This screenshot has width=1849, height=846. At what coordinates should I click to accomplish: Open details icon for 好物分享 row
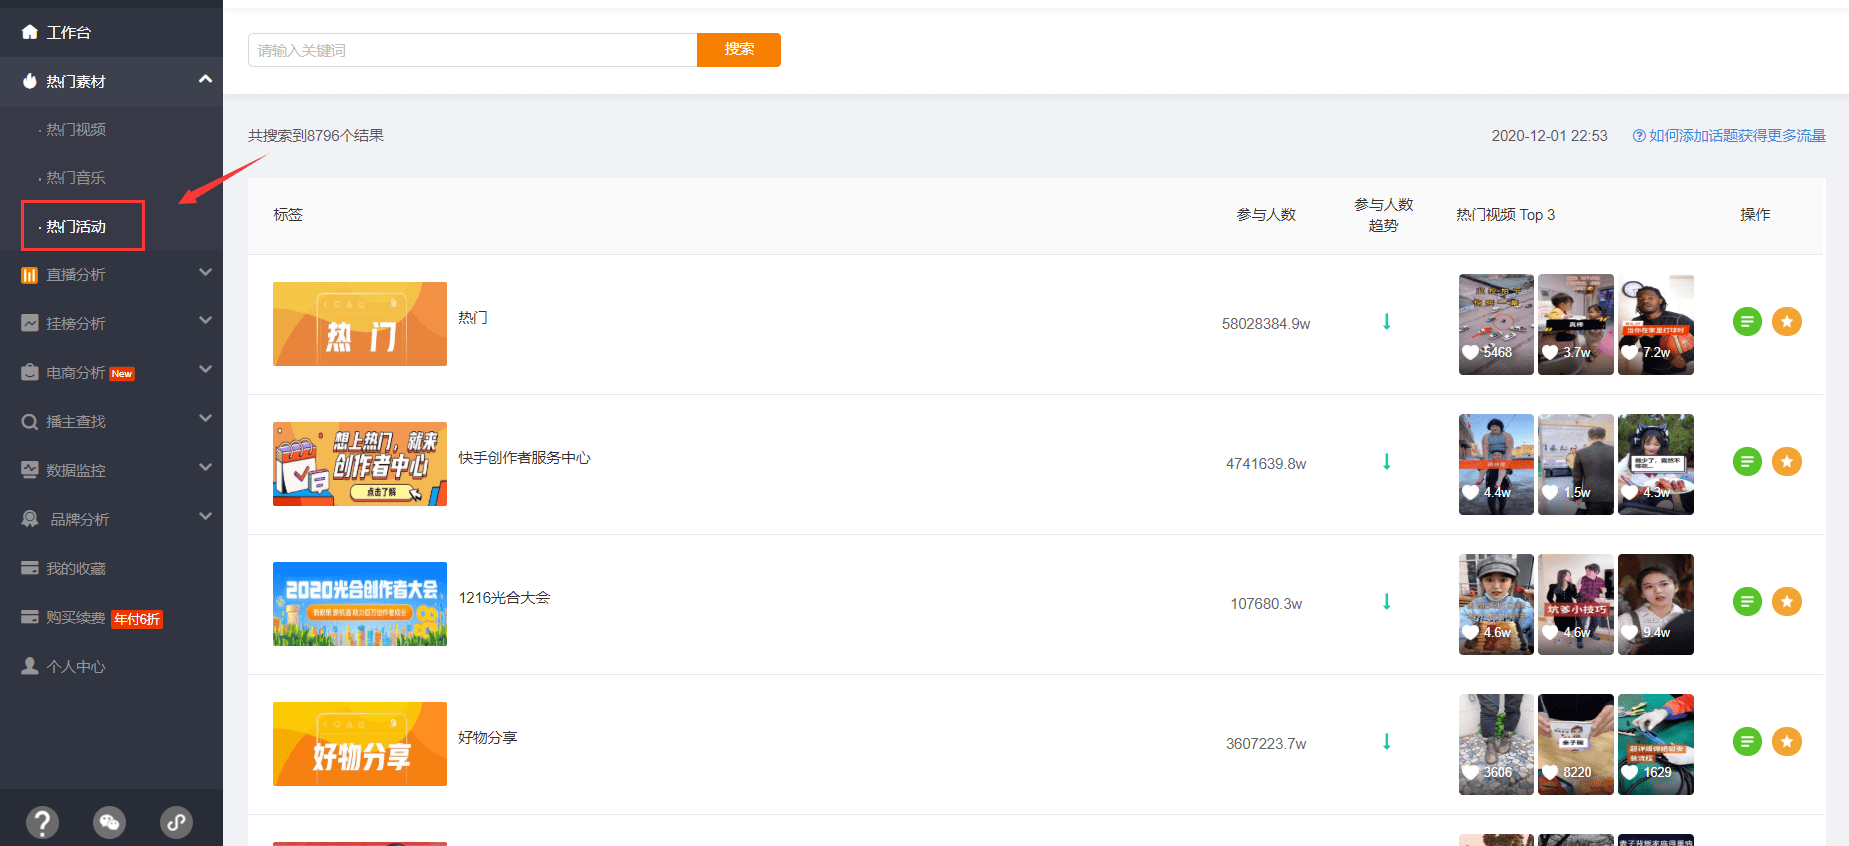pyautogui.click(x=1746, y=742)
